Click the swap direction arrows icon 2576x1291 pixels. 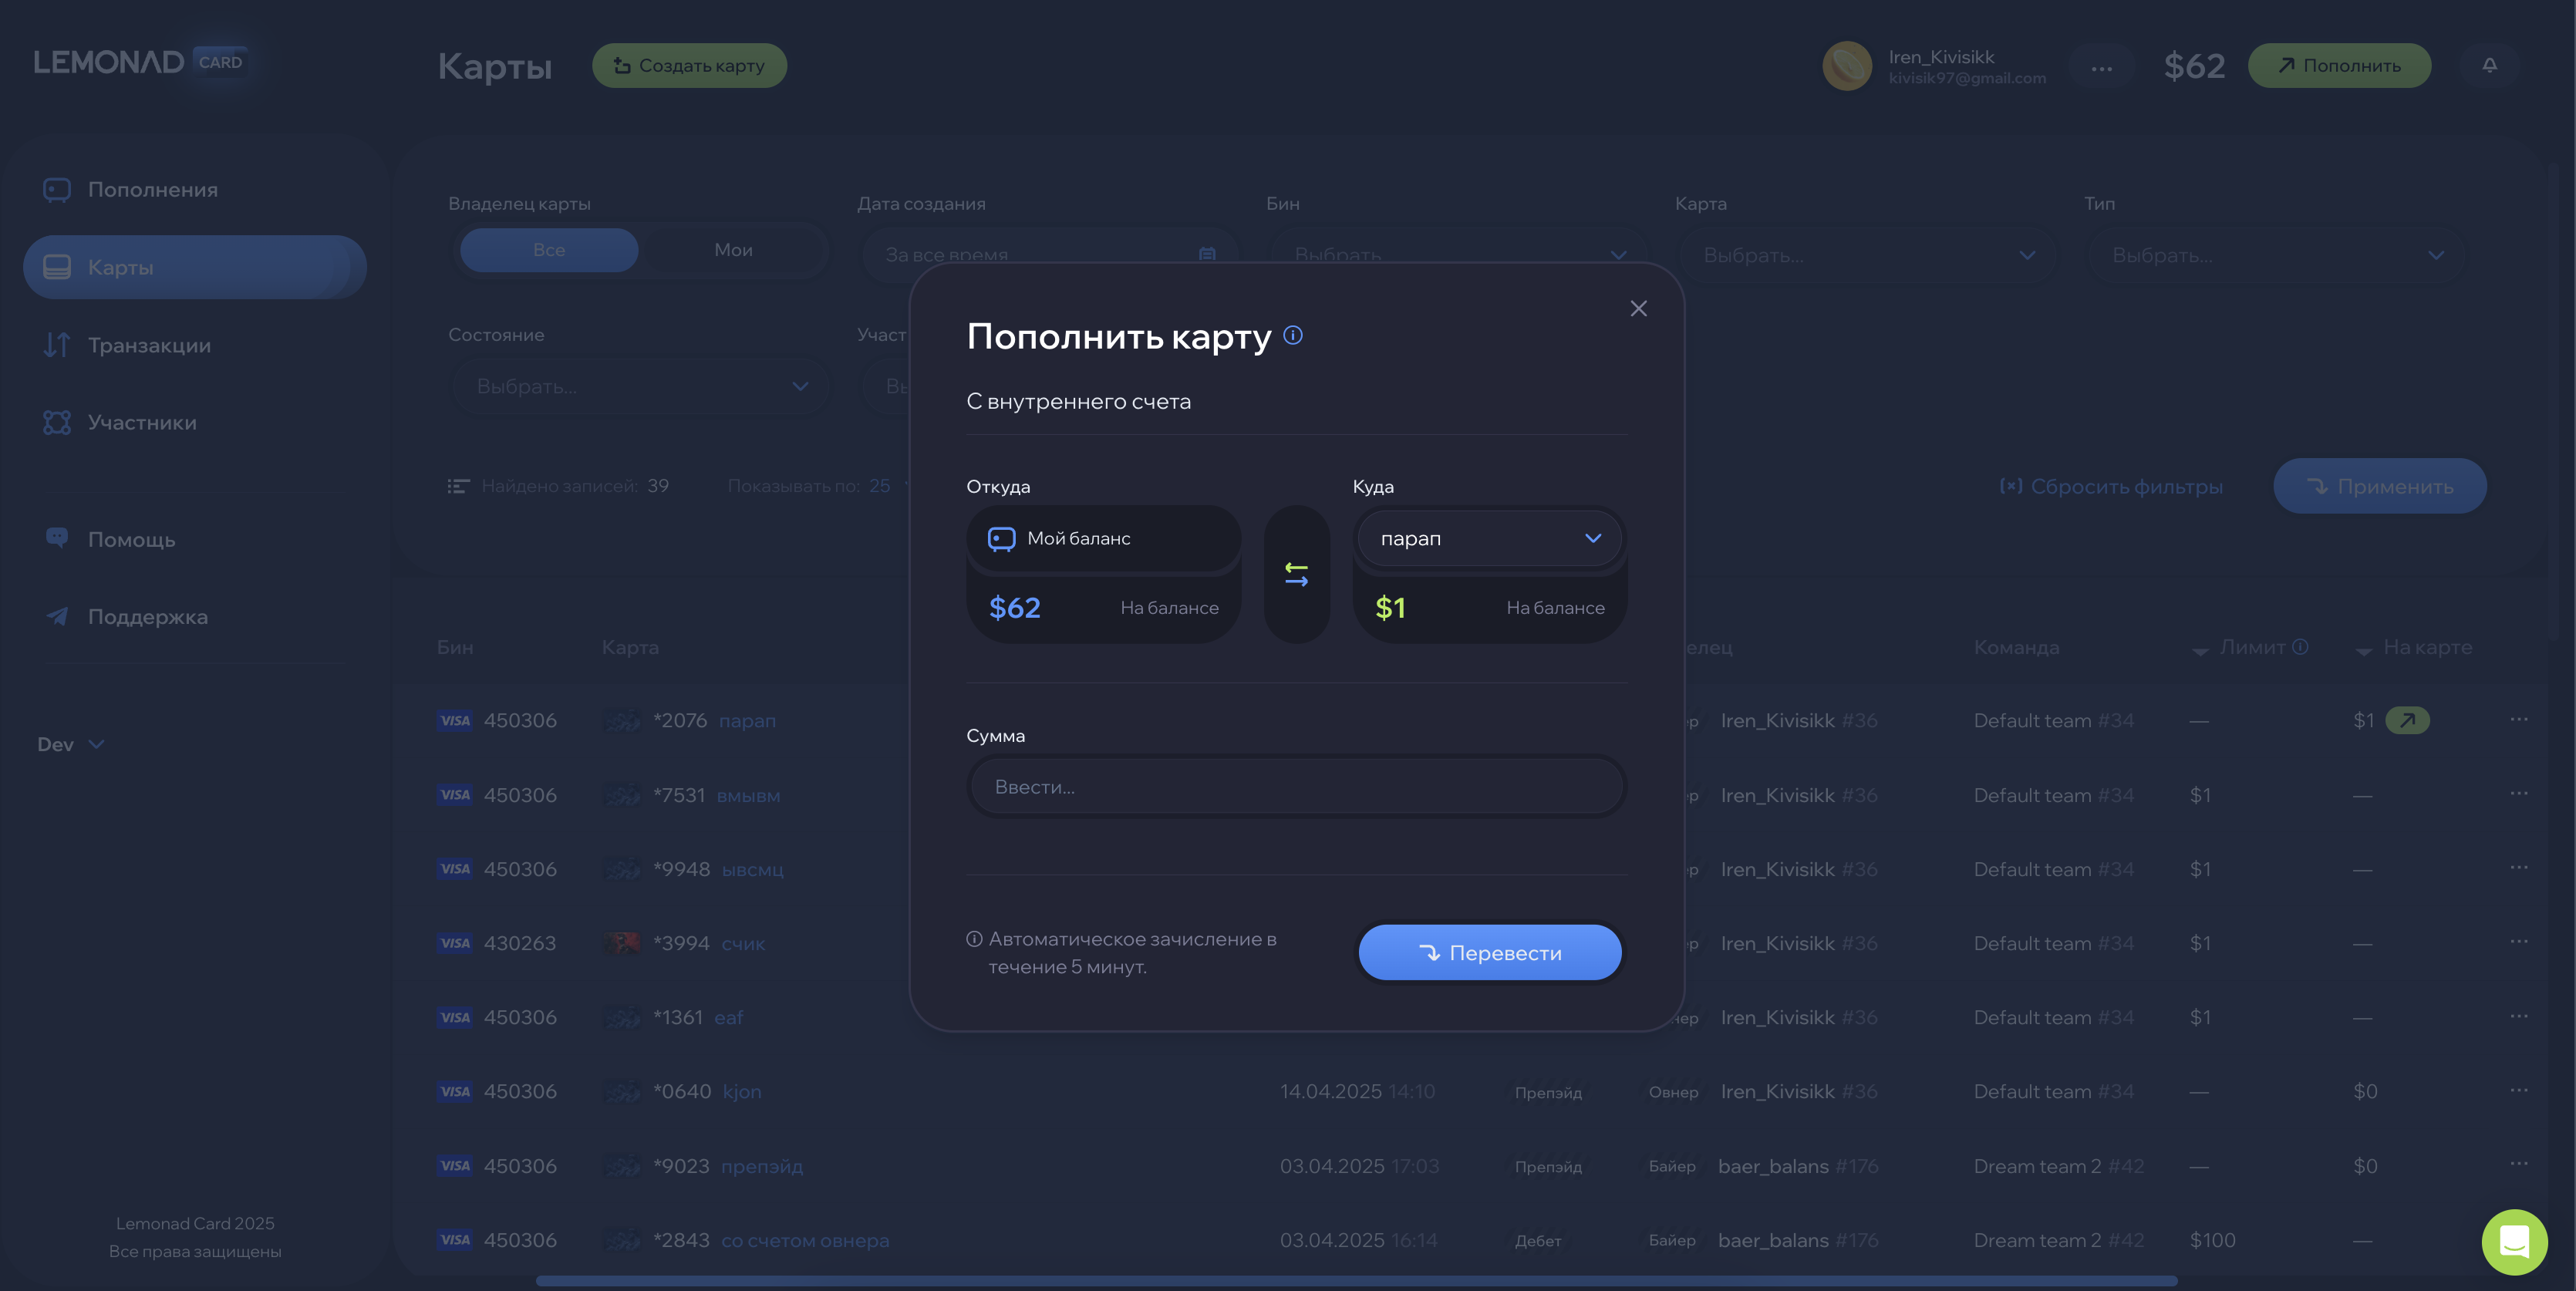click(x=1296, y=574)
